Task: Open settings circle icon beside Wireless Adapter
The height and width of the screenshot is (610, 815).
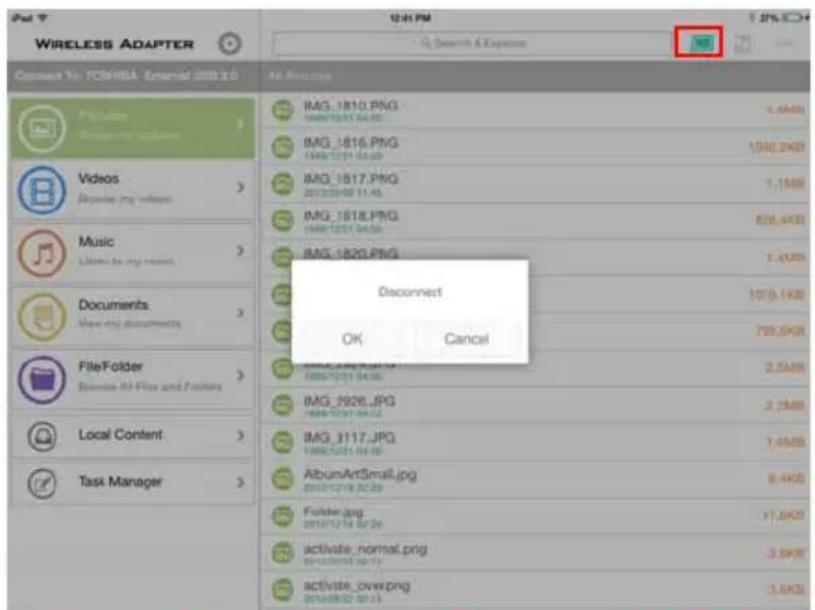Action: [x=229, y=44]
